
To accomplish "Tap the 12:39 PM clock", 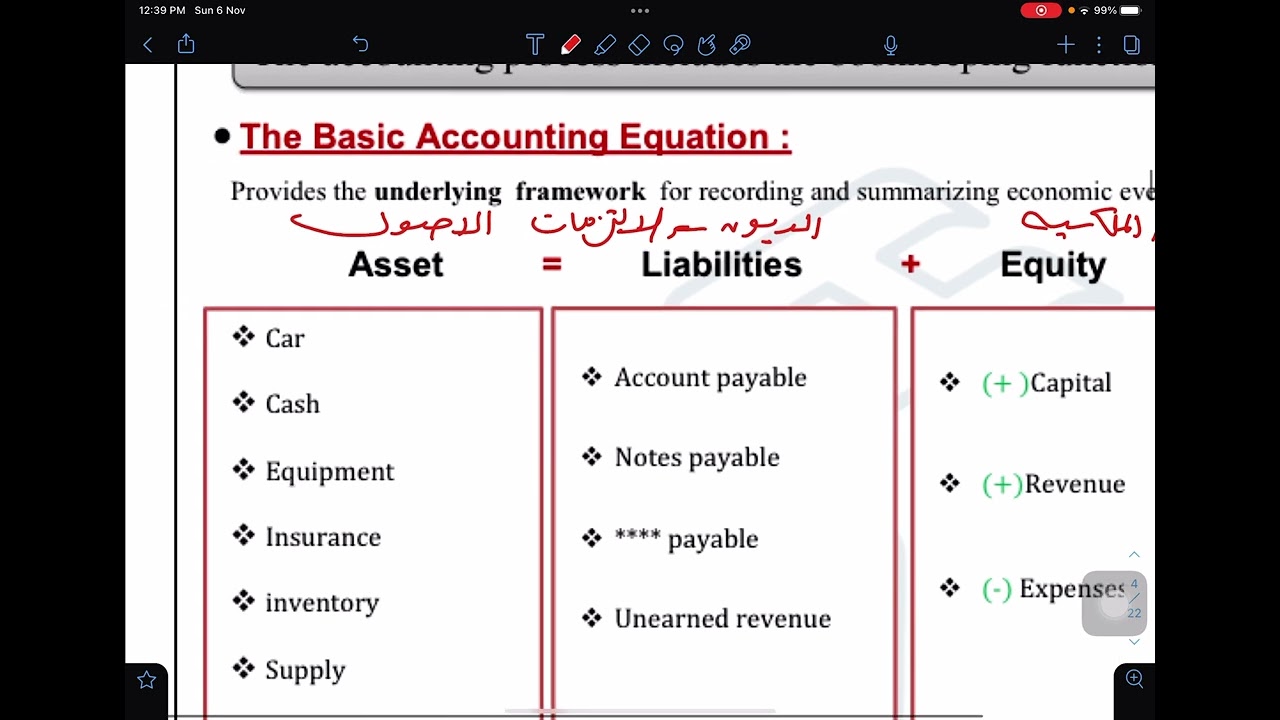I will pyautogui.click(x=162, y=10).
